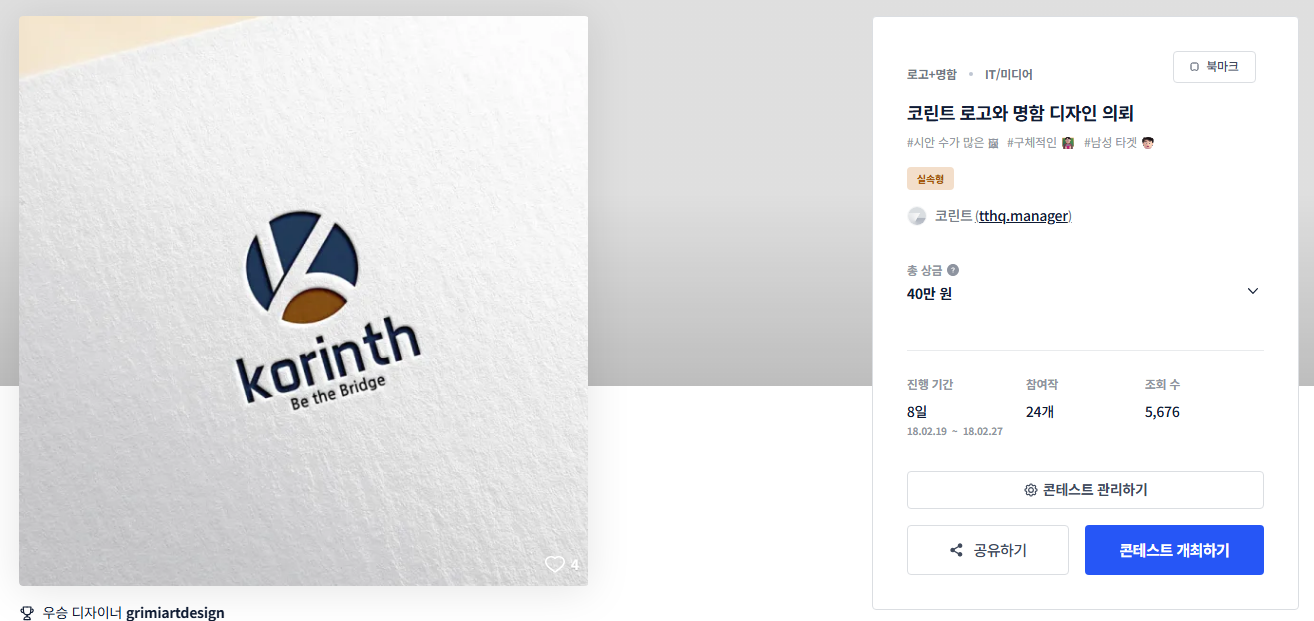Click the #남성 타겟 hashtag
The height and width of the screenshot is (621, 1314).
tap(1119, 143)
